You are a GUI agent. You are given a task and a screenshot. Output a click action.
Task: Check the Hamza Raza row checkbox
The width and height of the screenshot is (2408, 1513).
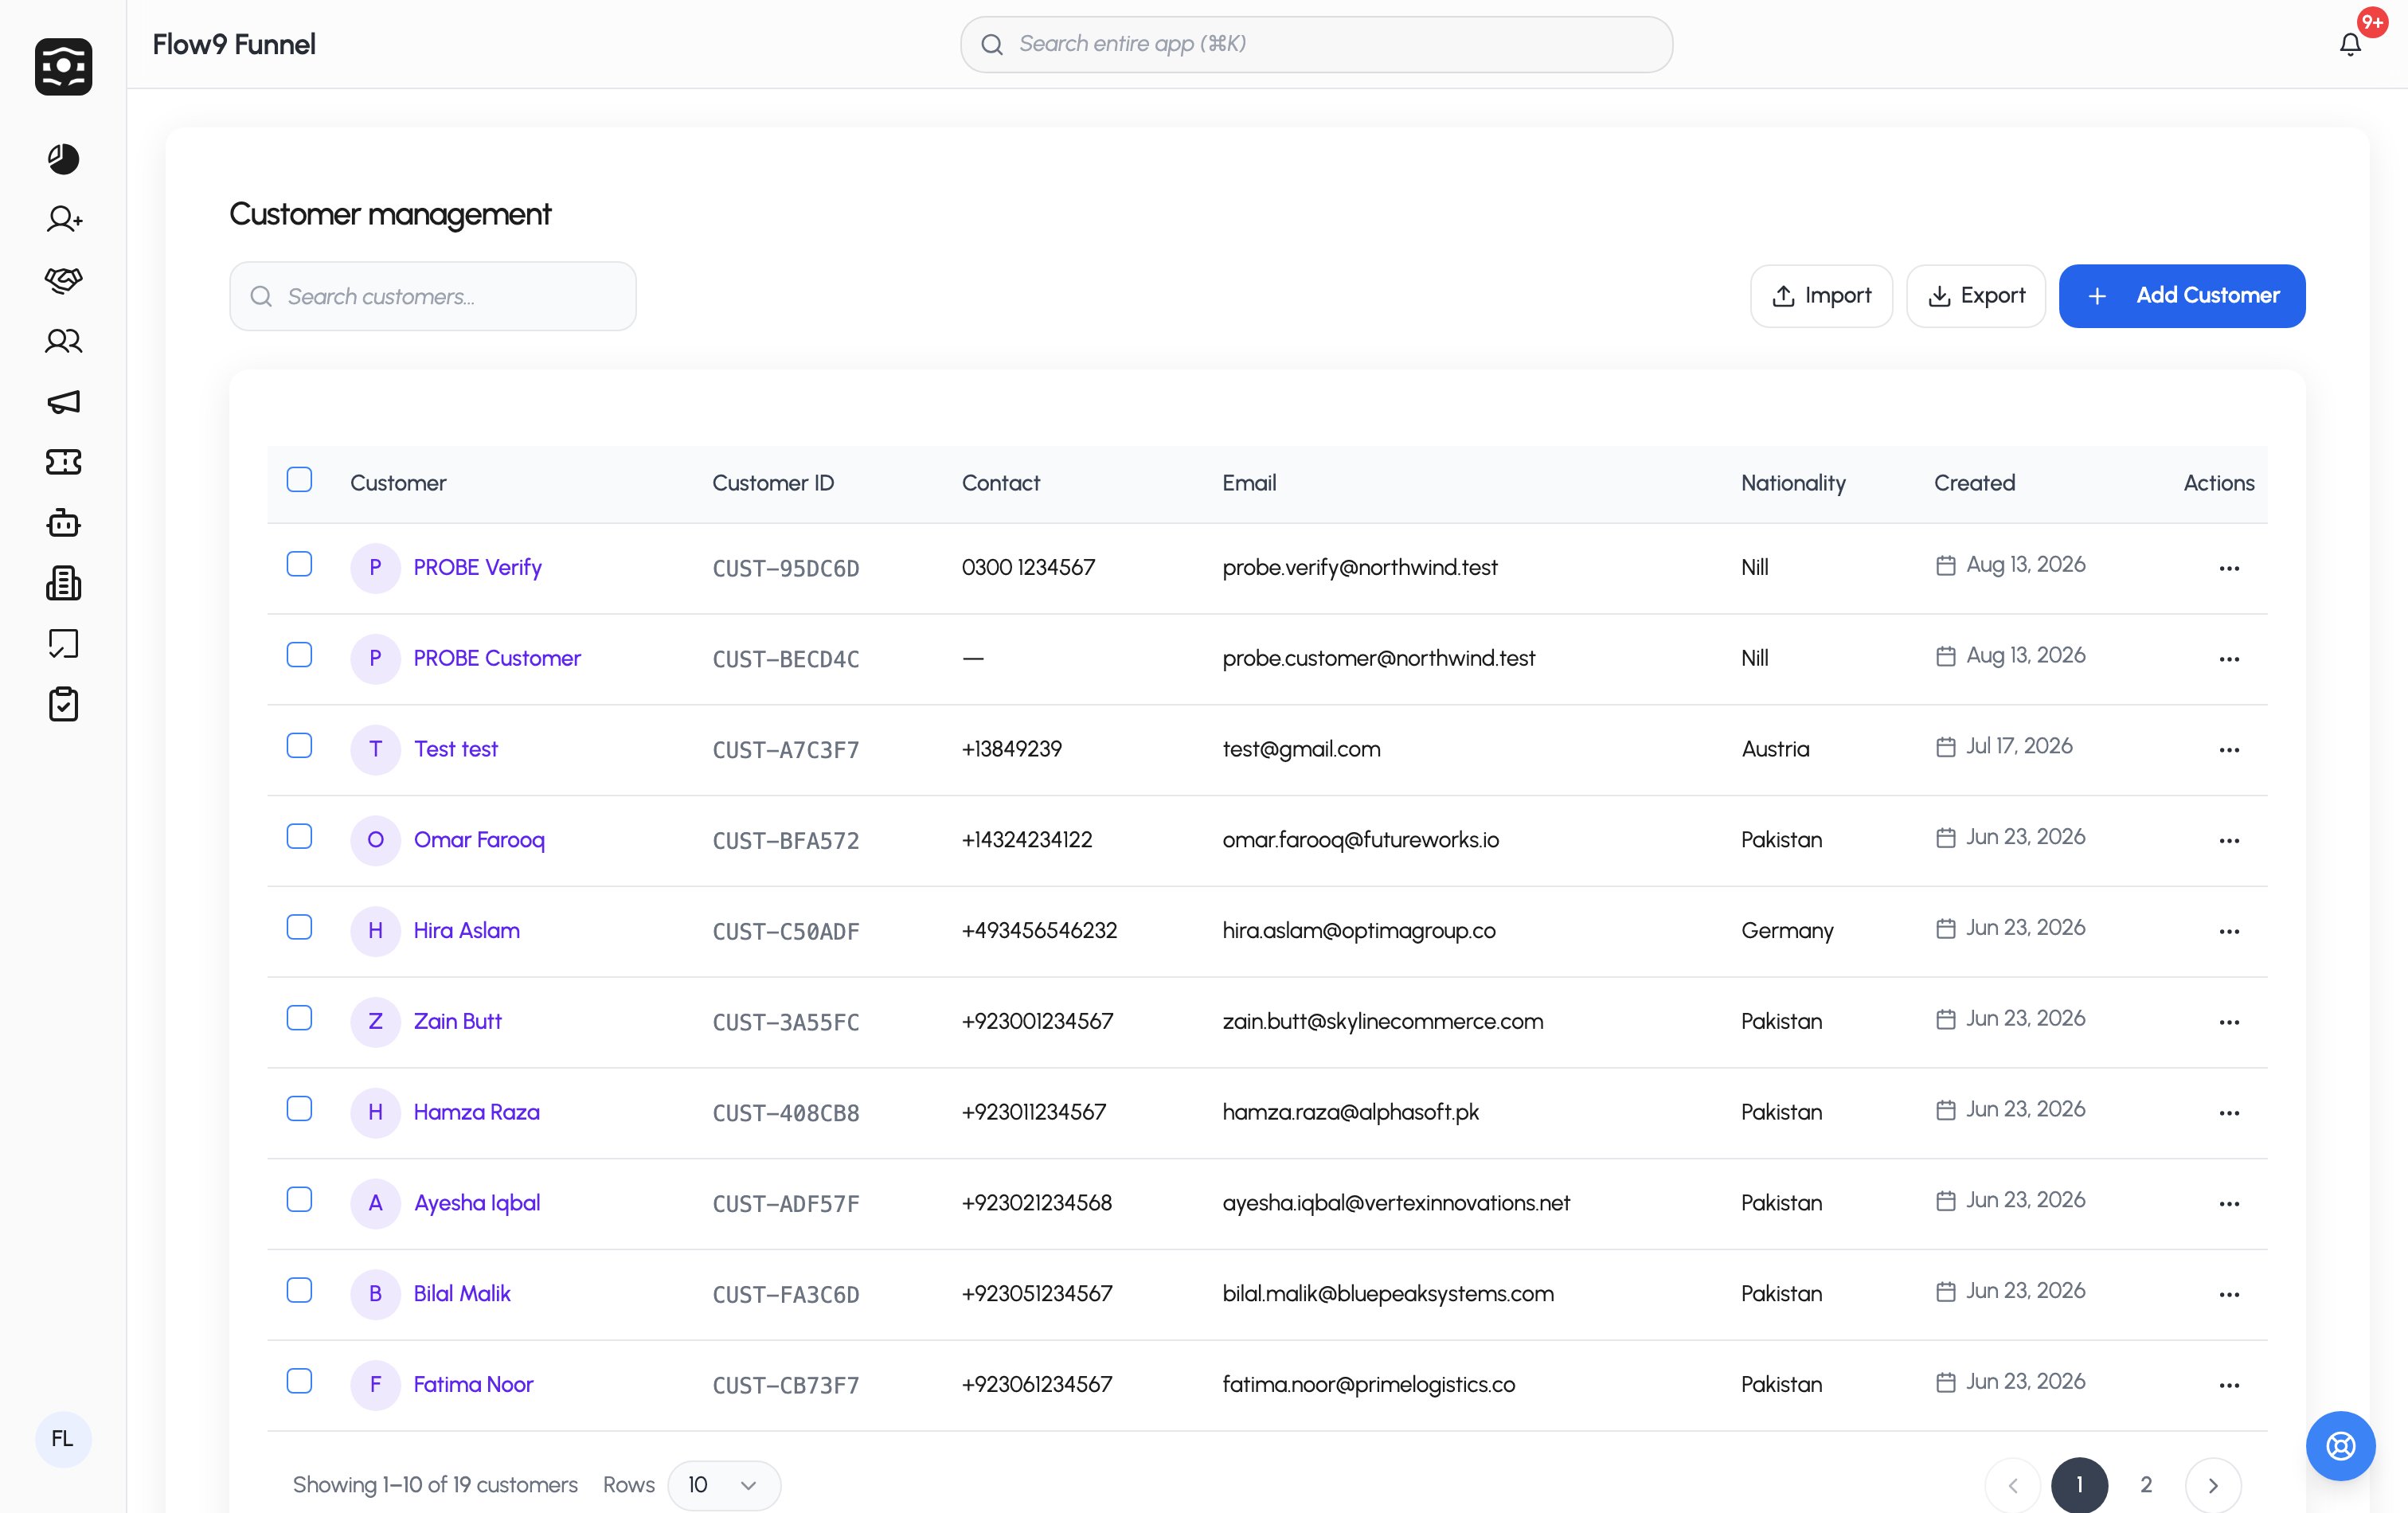299,1109
